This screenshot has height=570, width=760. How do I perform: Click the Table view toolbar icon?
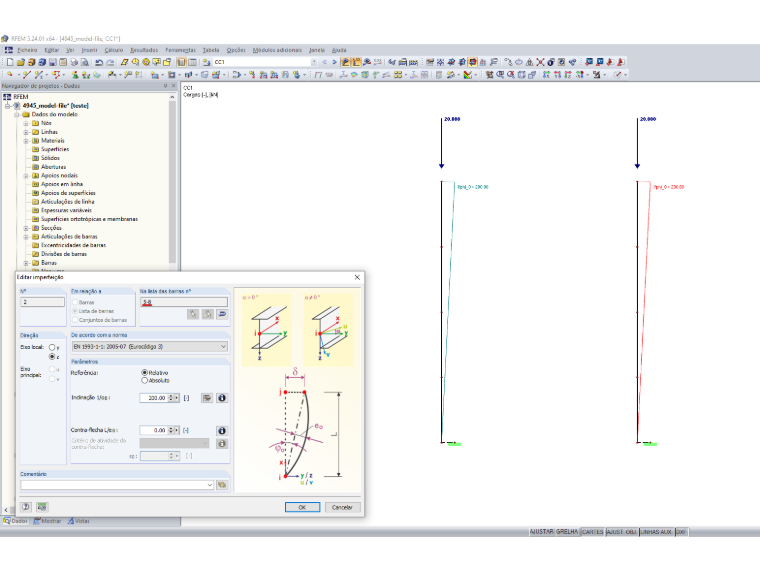[192, 62]
